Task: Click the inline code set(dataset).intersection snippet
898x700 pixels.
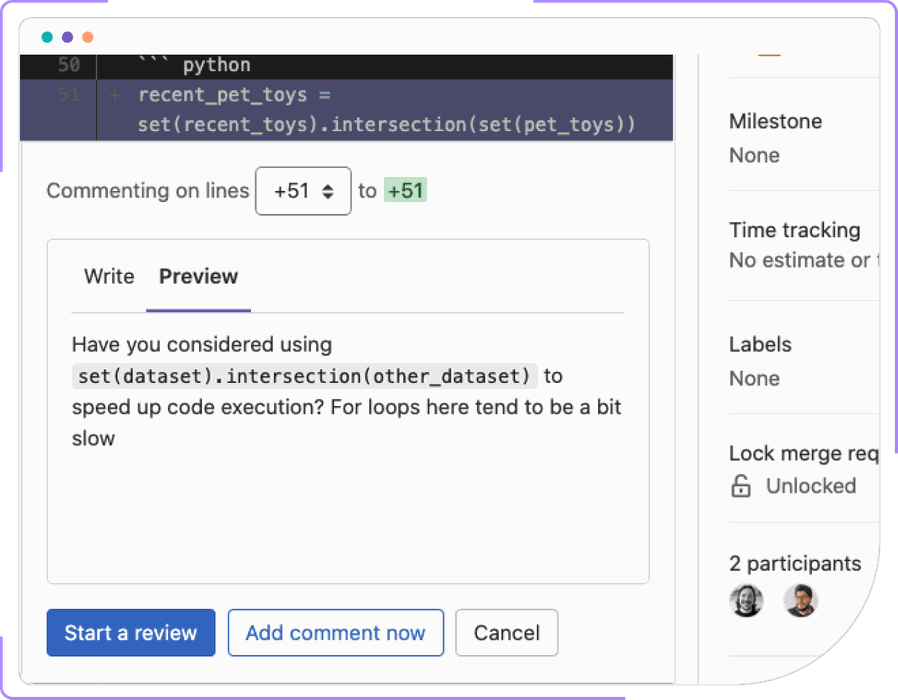Action: pyautogui.click(x=304, y=376)
